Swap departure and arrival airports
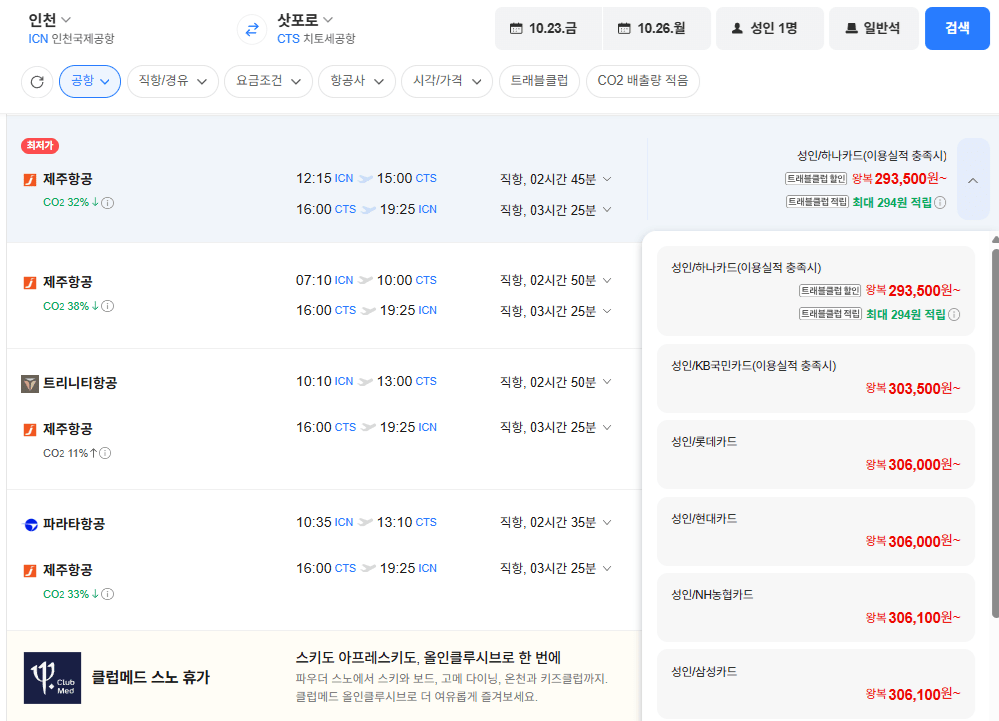 point(252,29)
